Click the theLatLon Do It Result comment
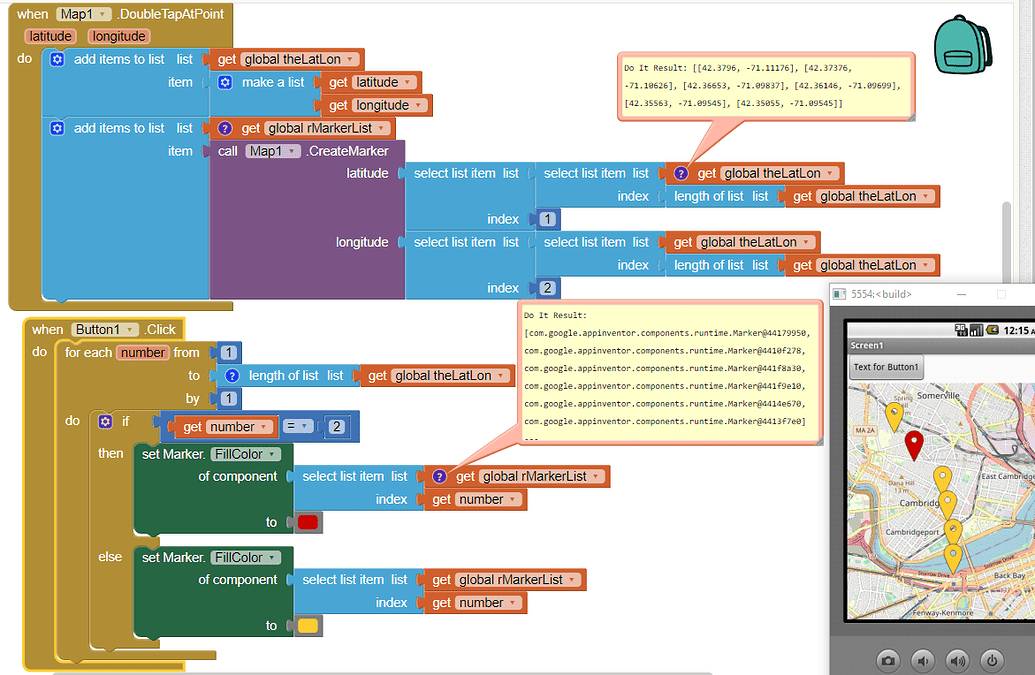The height and width of the screenshot is (675, 1035). click(x=766, y=86)
